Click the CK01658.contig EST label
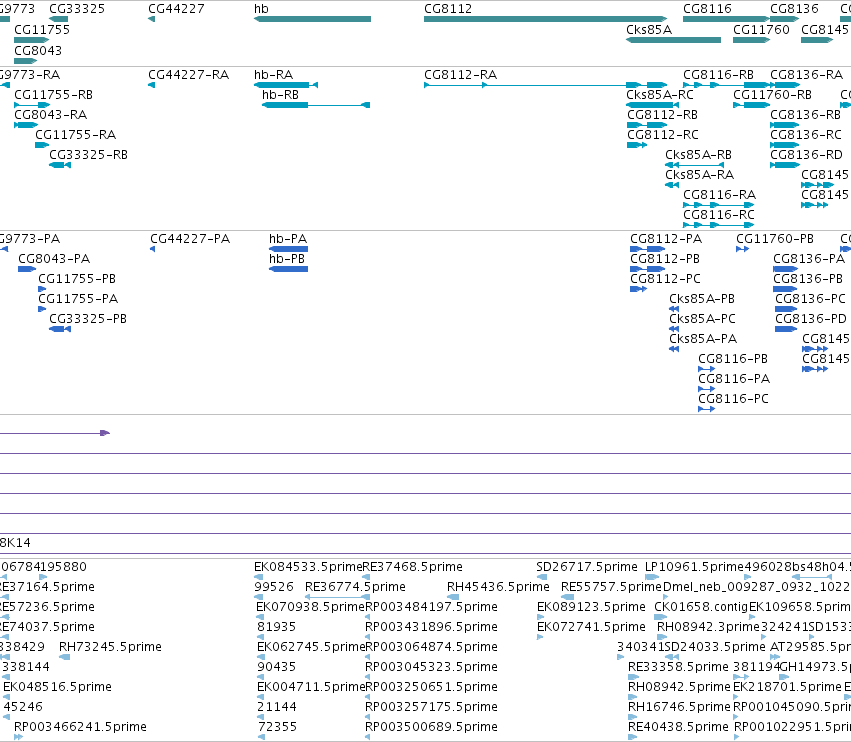The height and width of the screenshot is (742, 851). click(701, 607)
